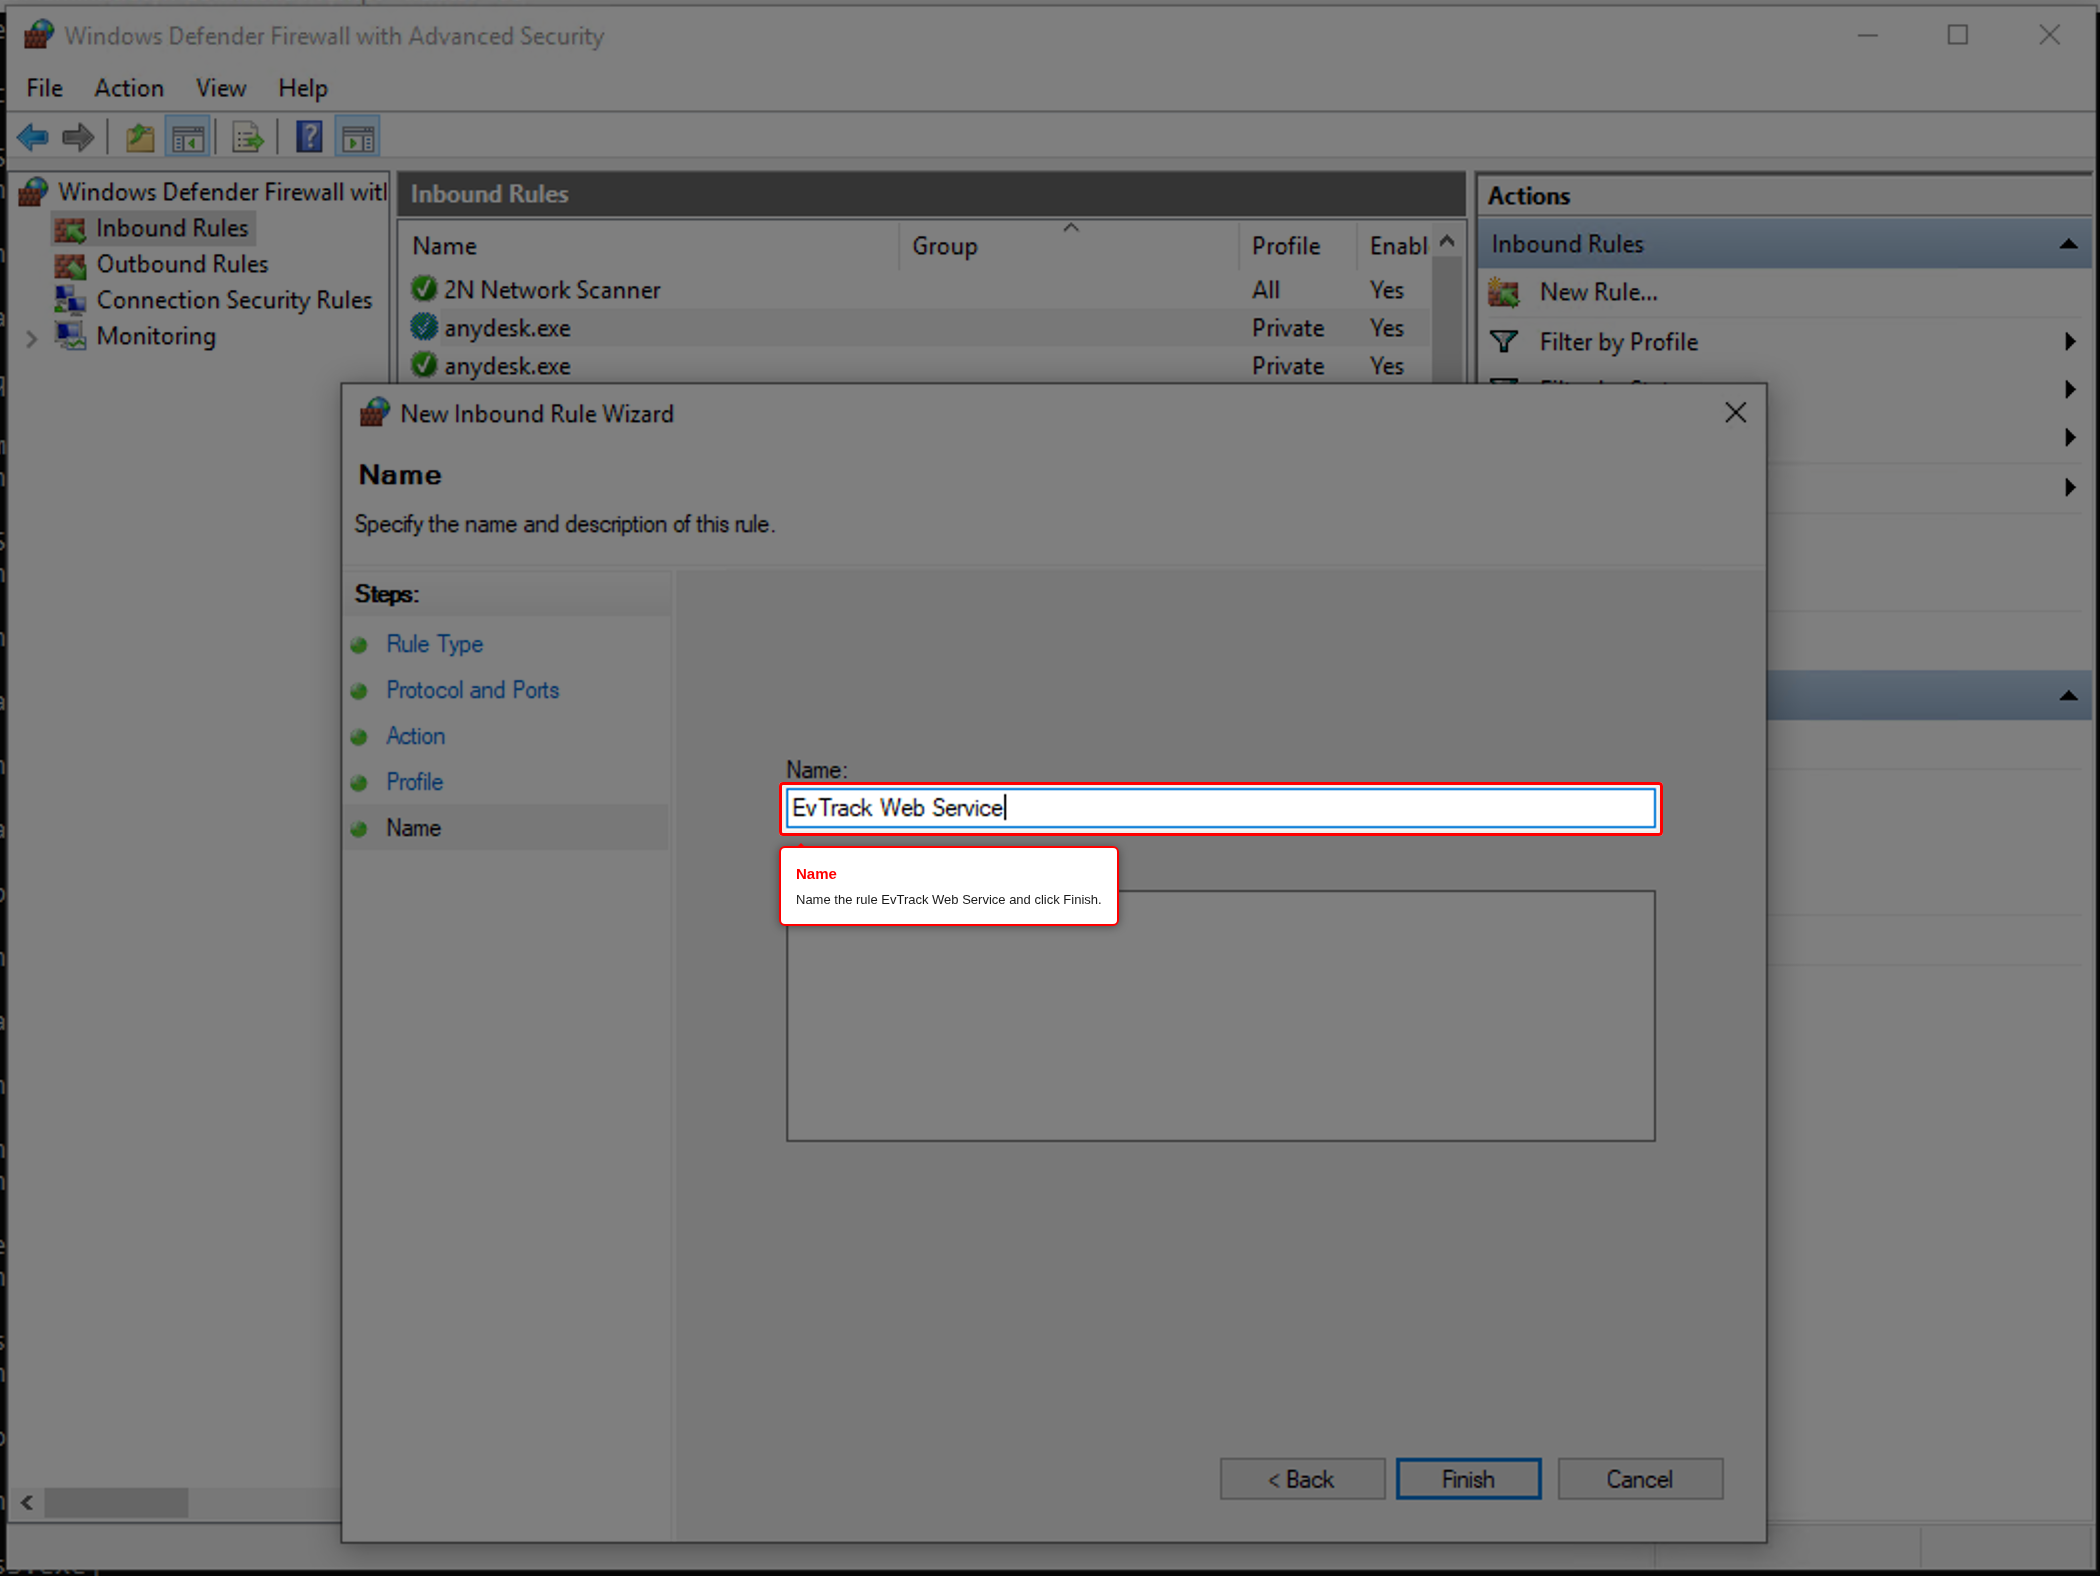Select Outbound Rules in the console tree
Image resolution: width=2100 pixels, height=1576 pixels.
[x=182, y=264]
